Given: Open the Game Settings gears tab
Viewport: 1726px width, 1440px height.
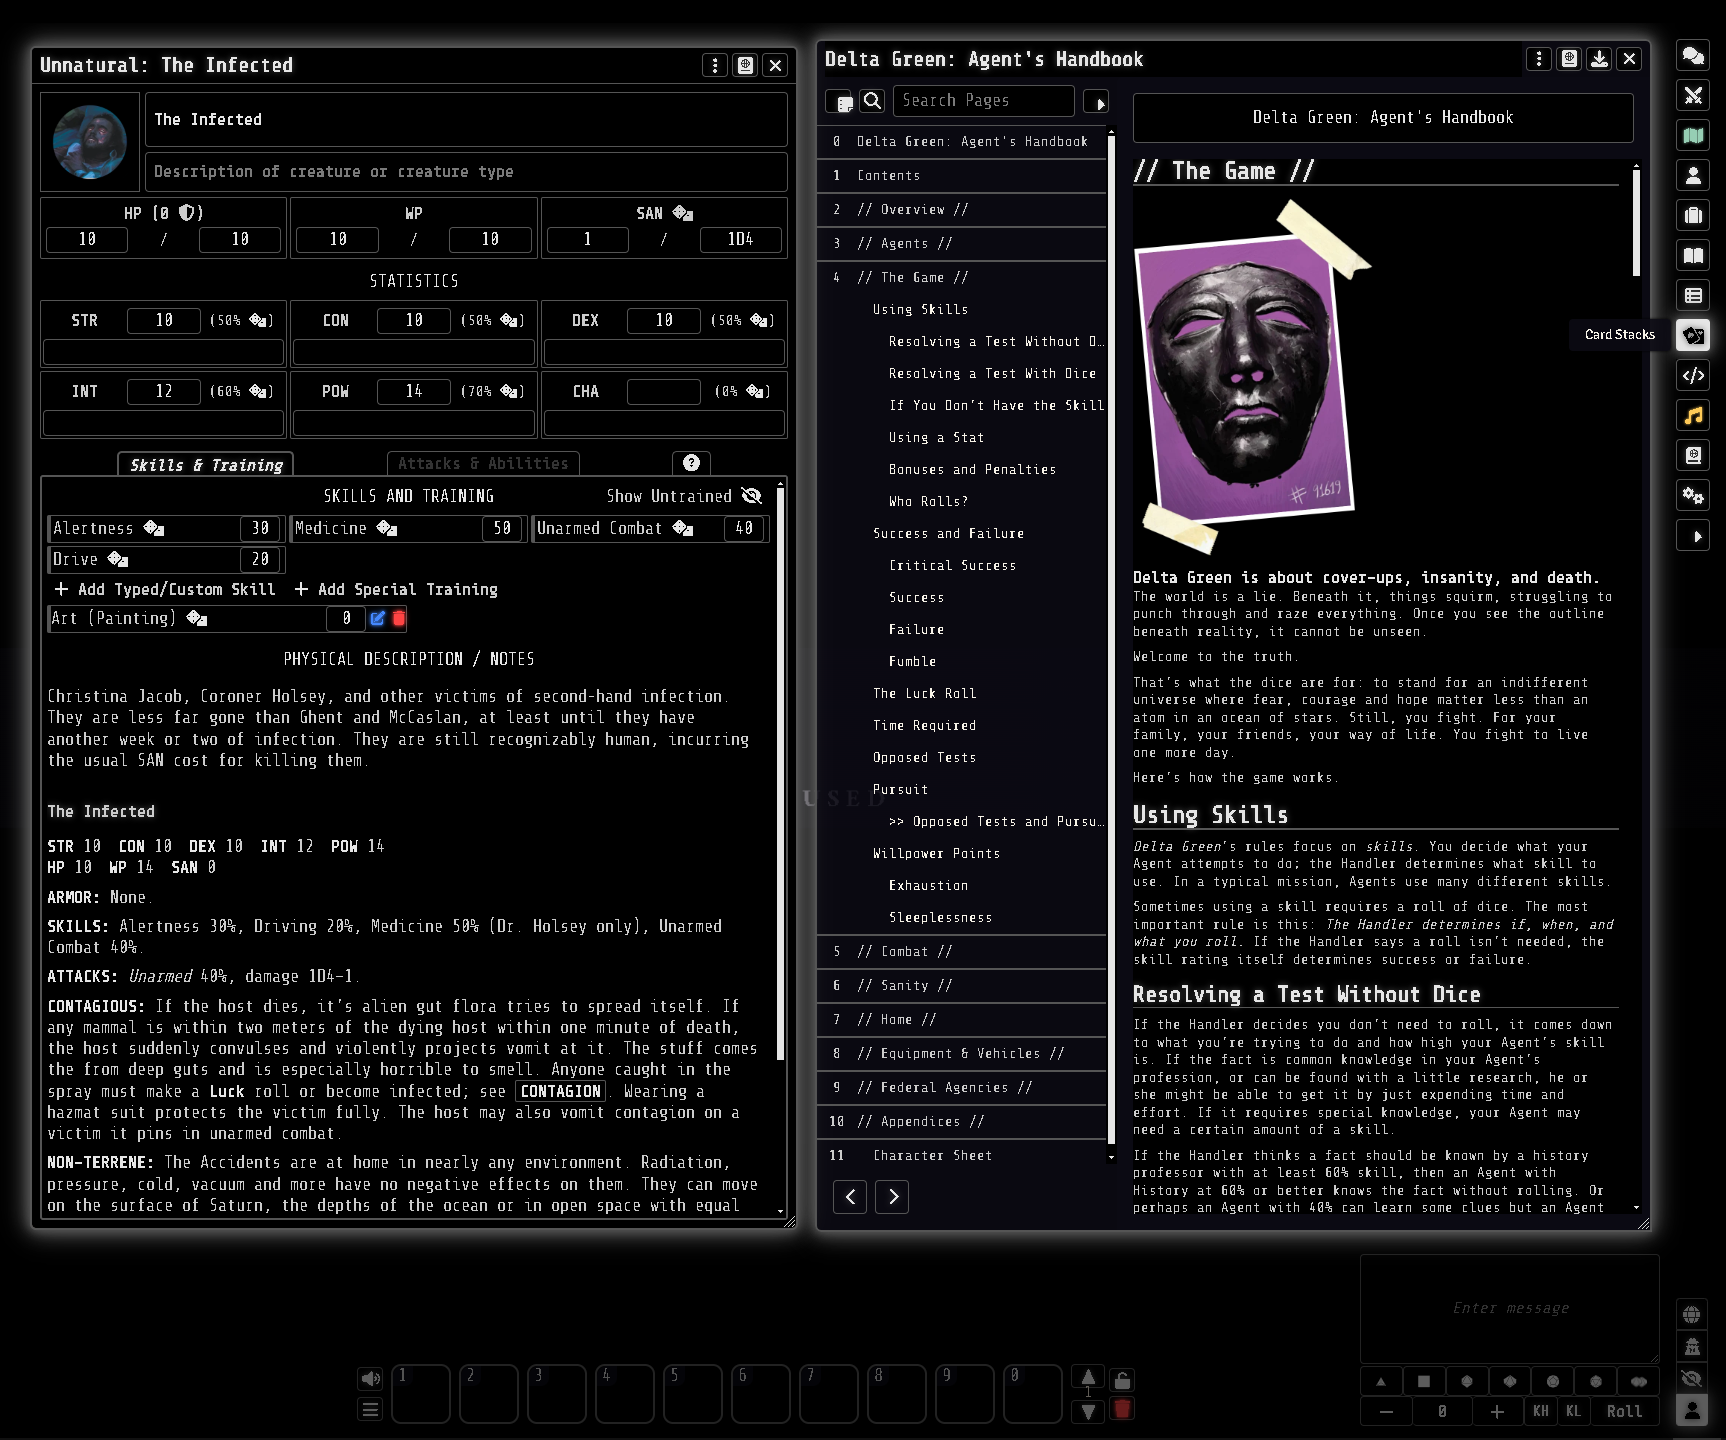Looking at the screenshot, I should point(1693,495).
